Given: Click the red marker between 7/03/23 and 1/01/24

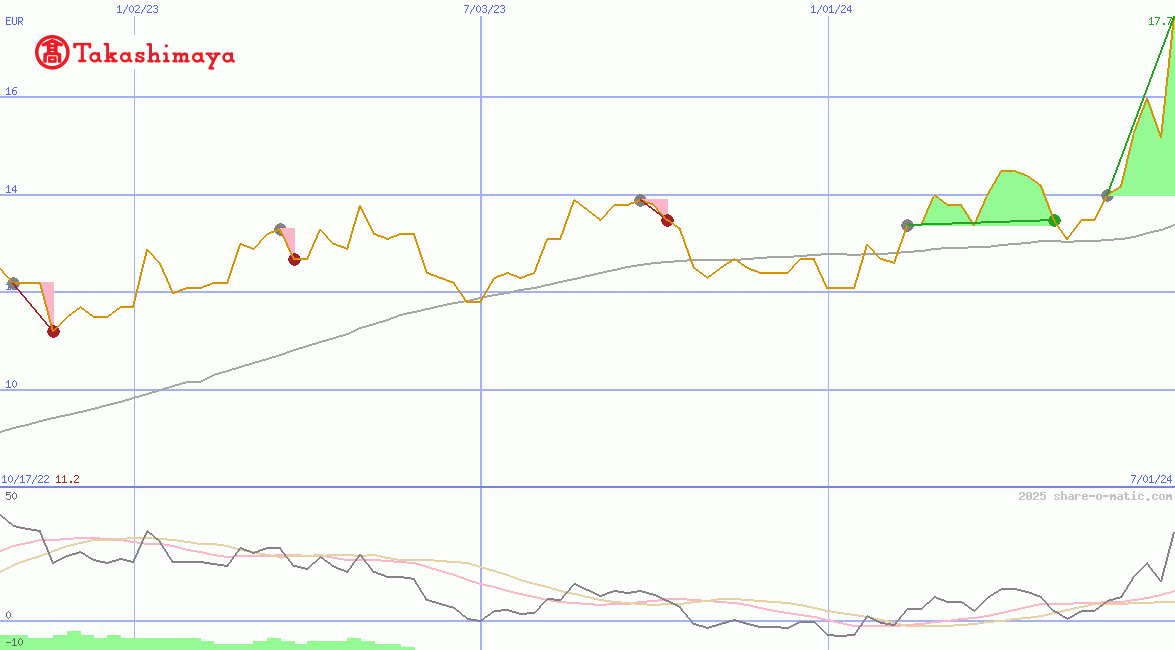Looking at the screenshot, I should [x=667, y=220].
